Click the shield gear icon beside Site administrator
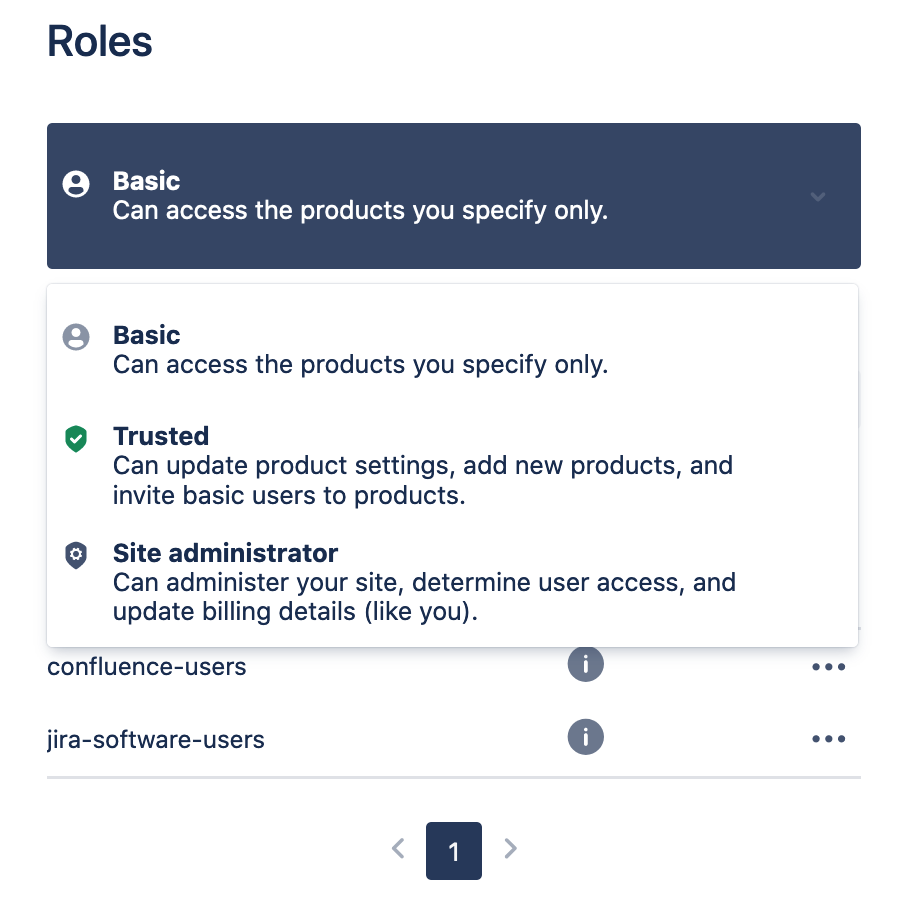Screen dimensions: 920x898 click(76, 556)
